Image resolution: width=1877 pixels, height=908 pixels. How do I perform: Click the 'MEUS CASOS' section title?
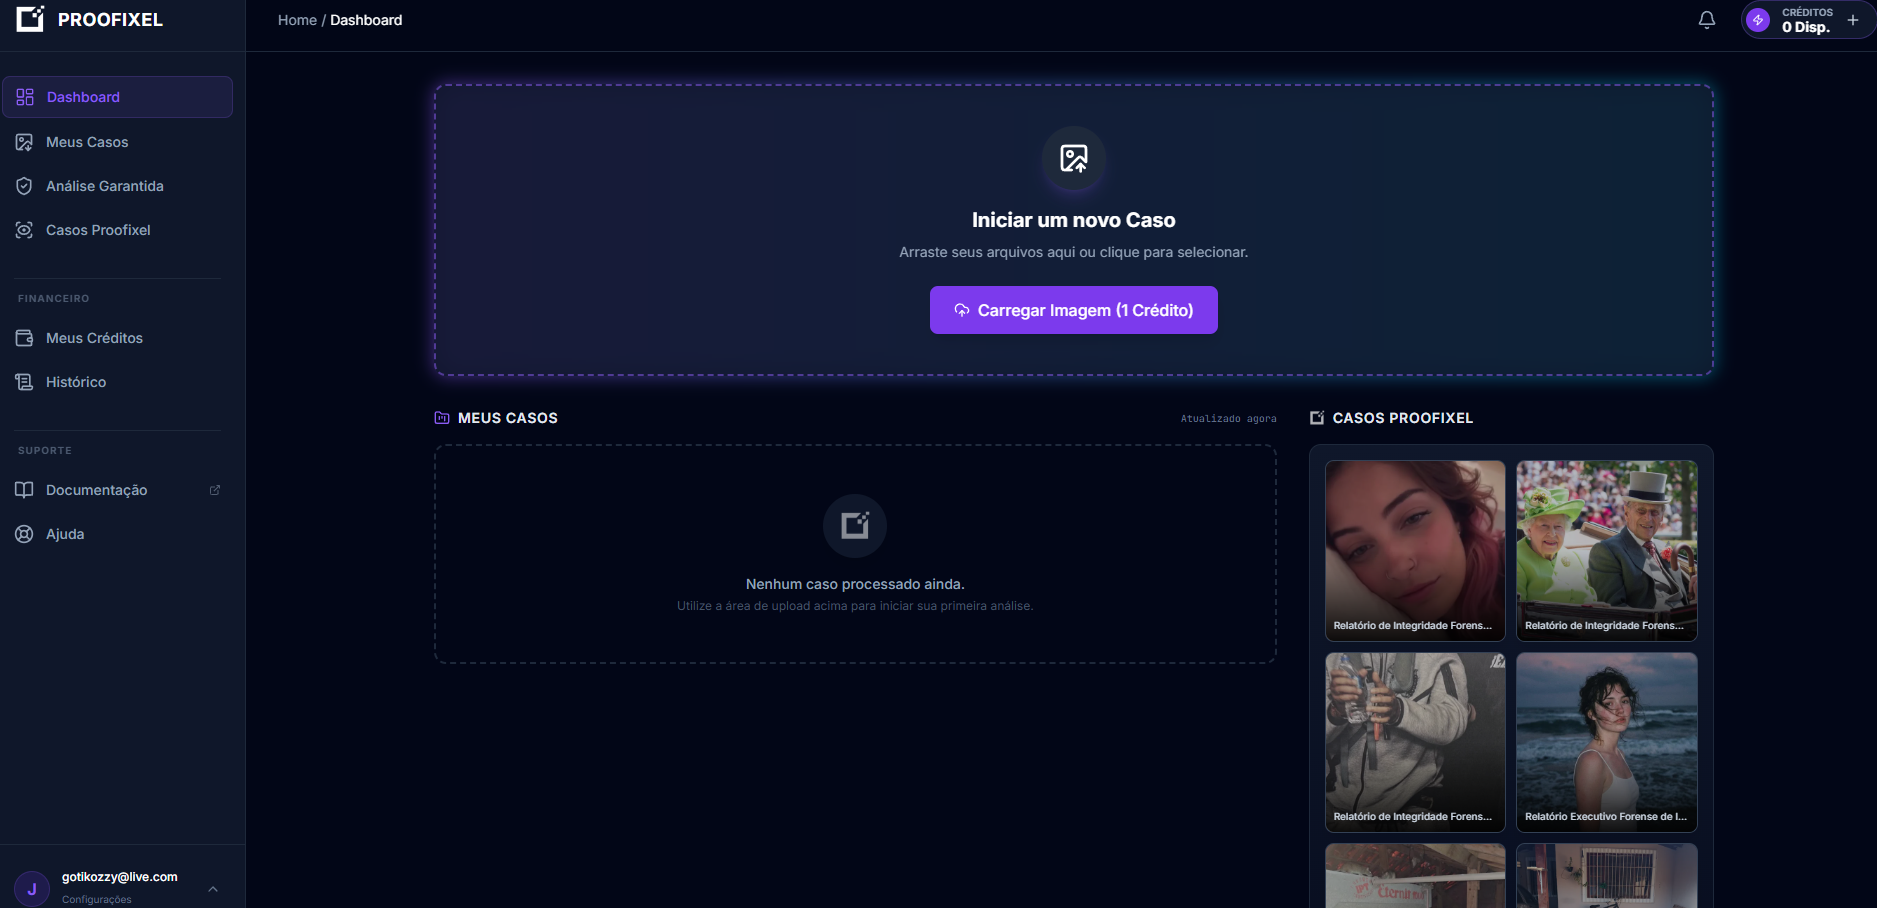[x=508, y=418]
